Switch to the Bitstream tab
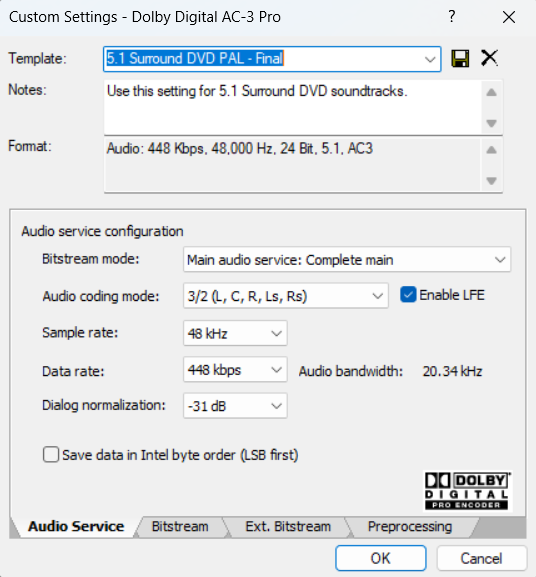 click(x=180, y=527)
